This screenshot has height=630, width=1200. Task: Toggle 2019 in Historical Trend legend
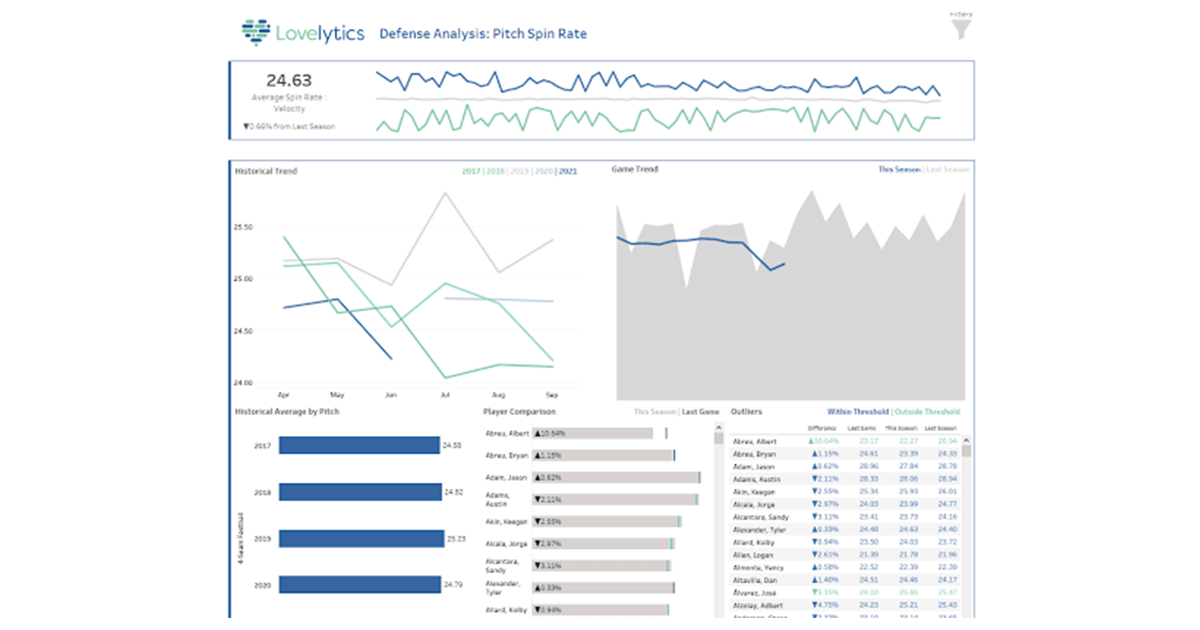(519, 171)
